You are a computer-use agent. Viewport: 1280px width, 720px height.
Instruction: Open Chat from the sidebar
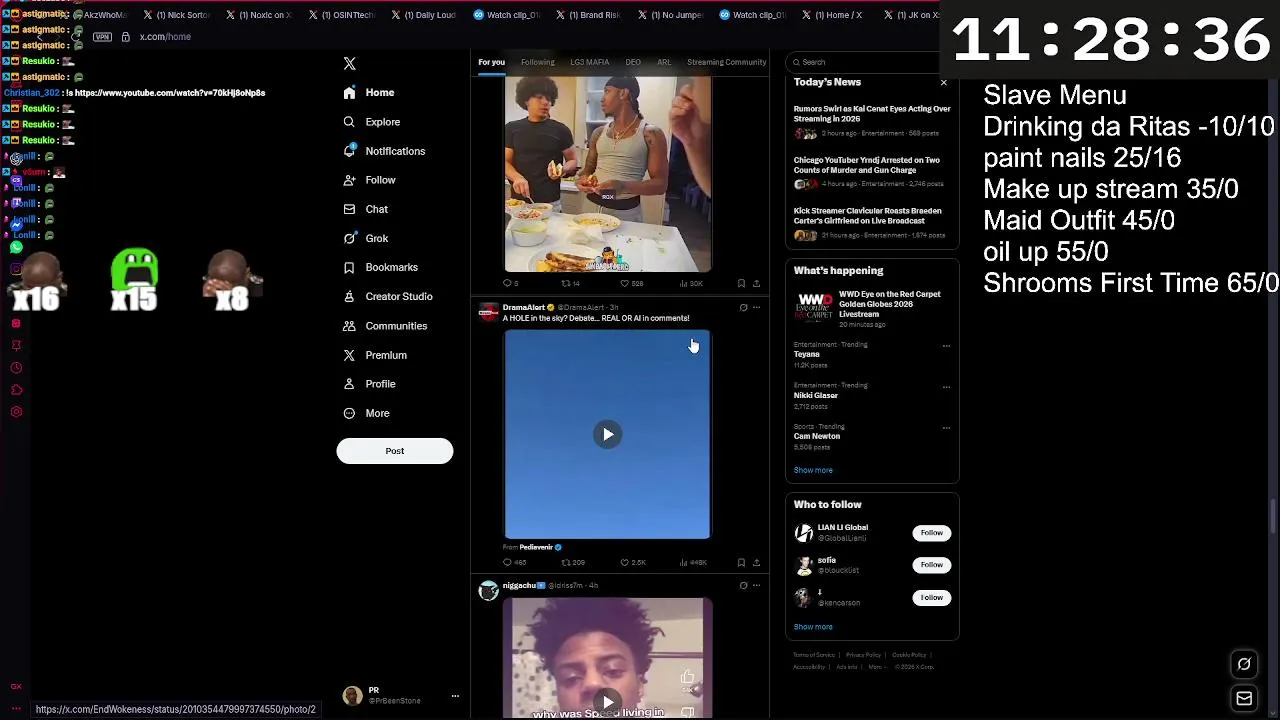365,209
